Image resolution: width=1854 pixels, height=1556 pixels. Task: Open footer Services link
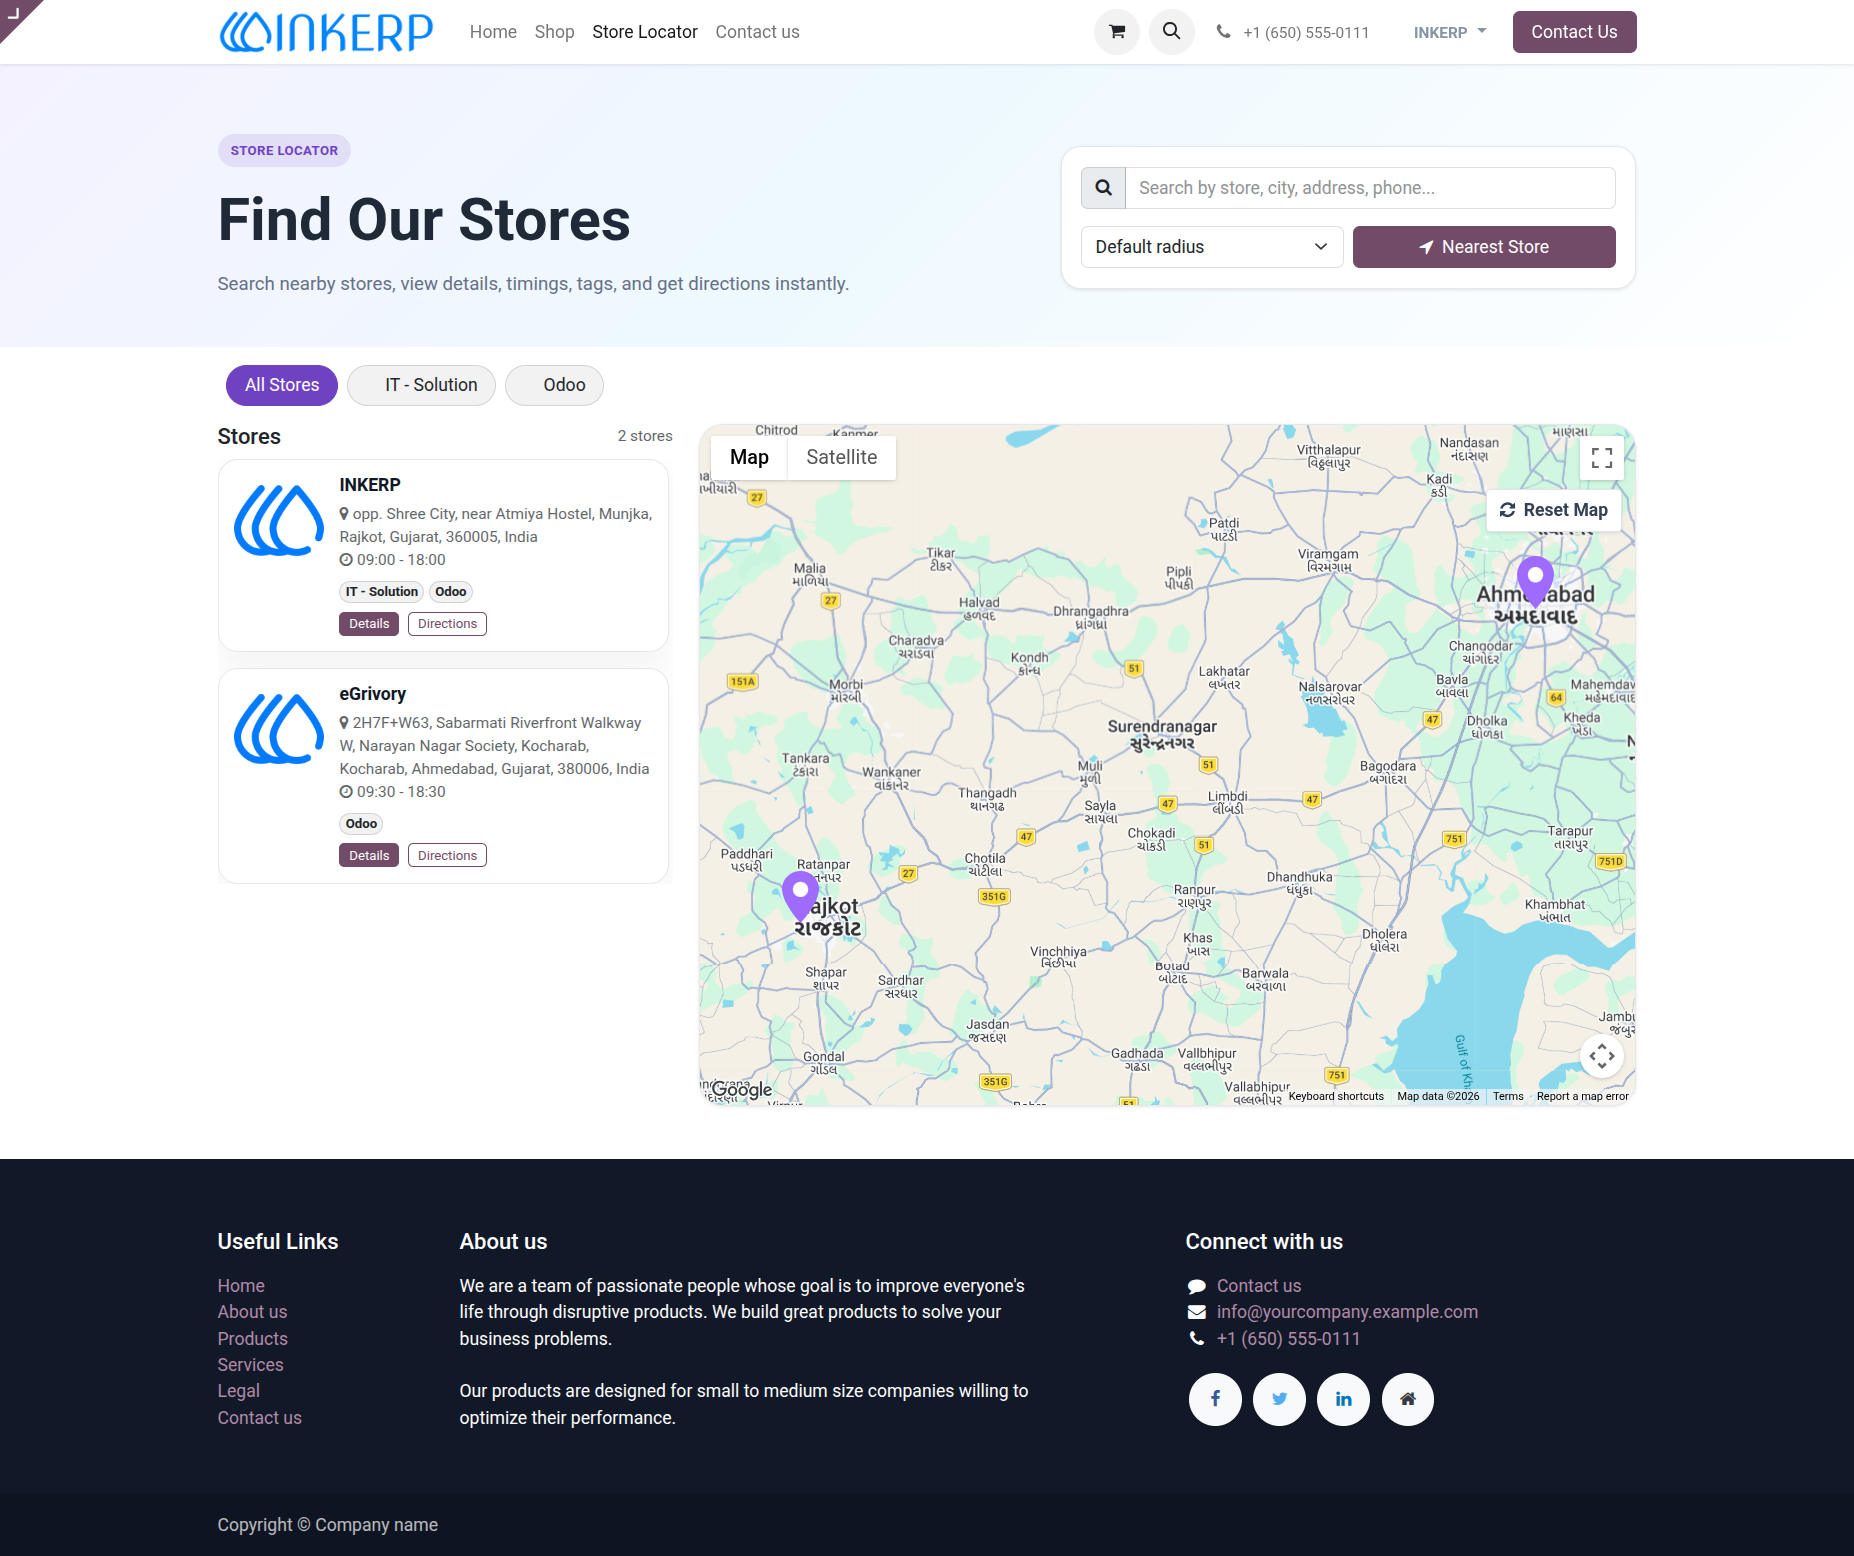(x=250, y=1365)
